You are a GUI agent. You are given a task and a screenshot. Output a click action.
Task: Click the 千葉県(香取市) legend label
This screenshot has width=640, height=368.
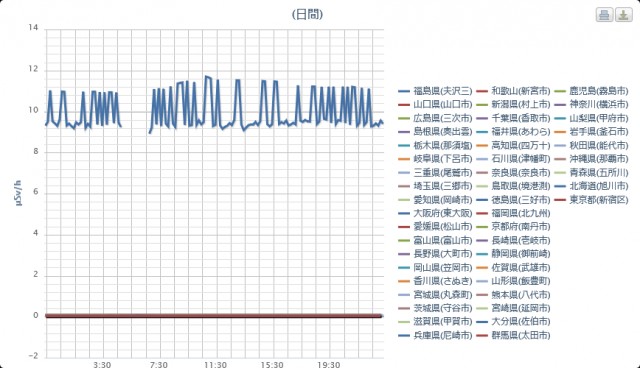point(521,118)
